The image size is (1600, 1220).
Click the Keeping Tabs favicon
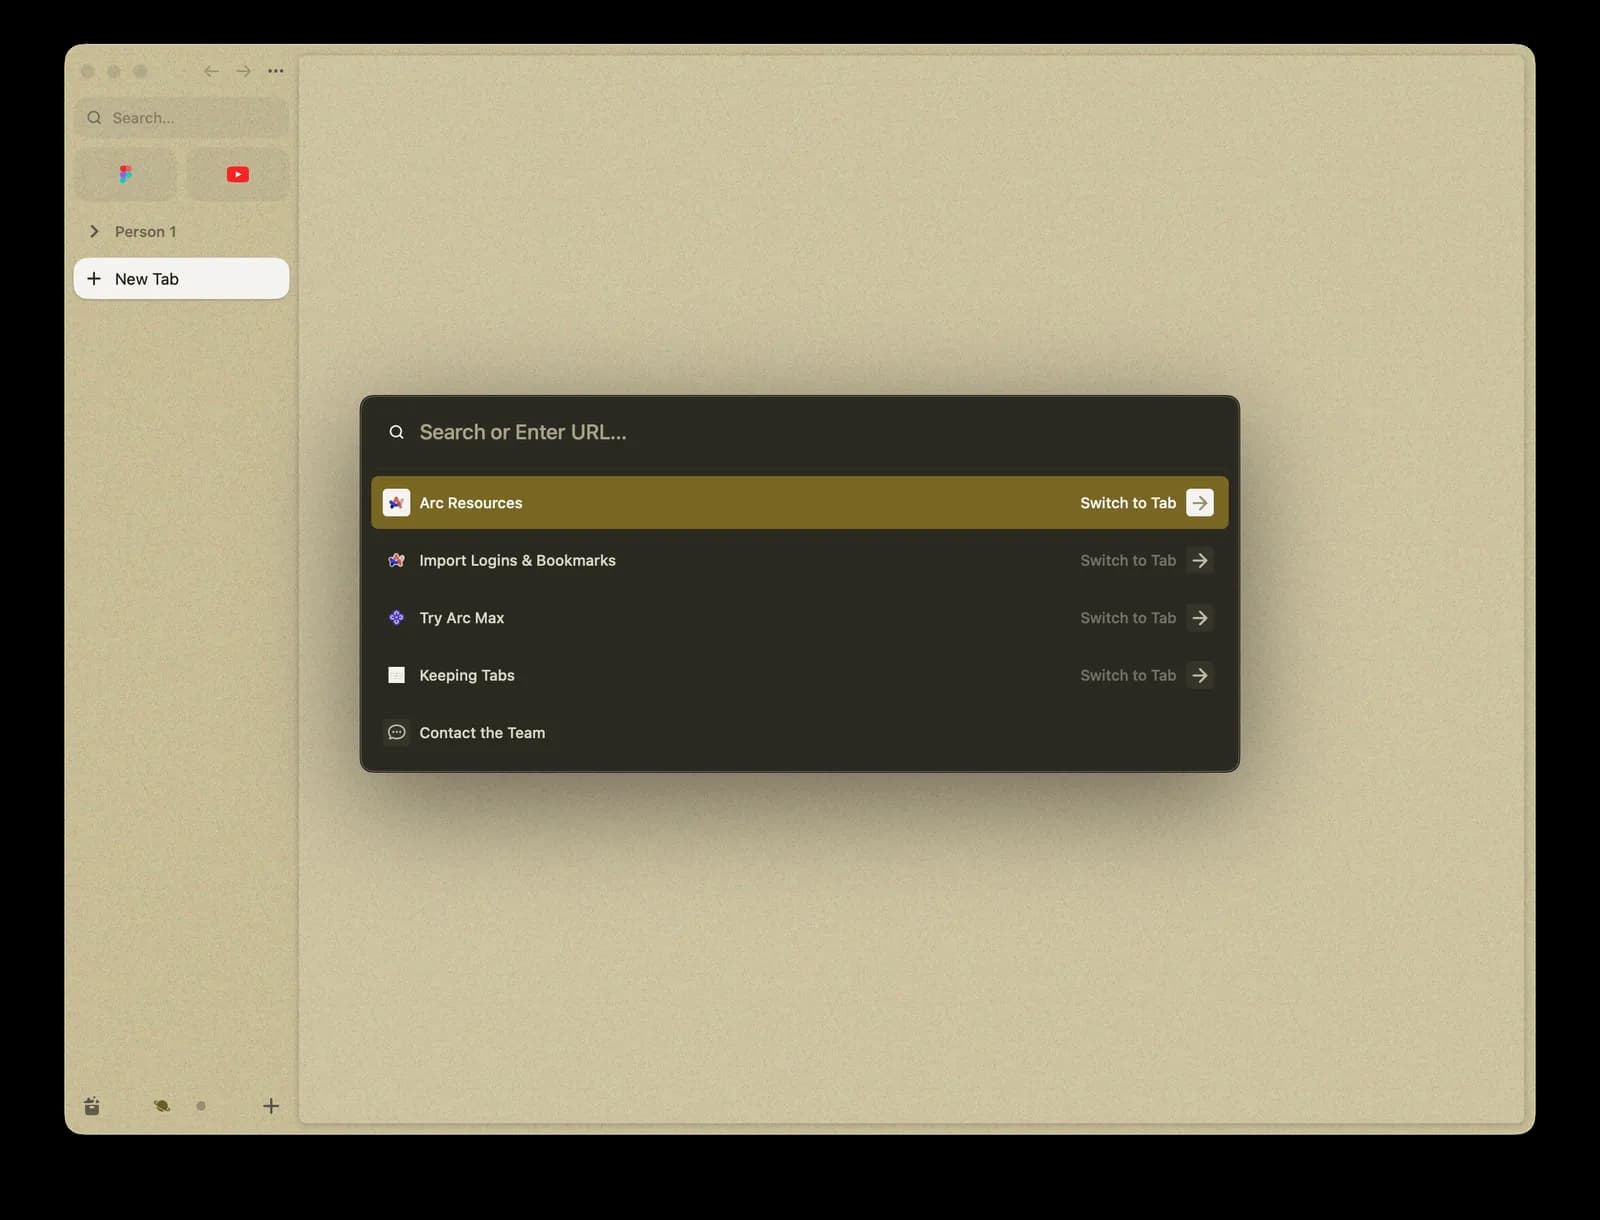coord(396,675)
